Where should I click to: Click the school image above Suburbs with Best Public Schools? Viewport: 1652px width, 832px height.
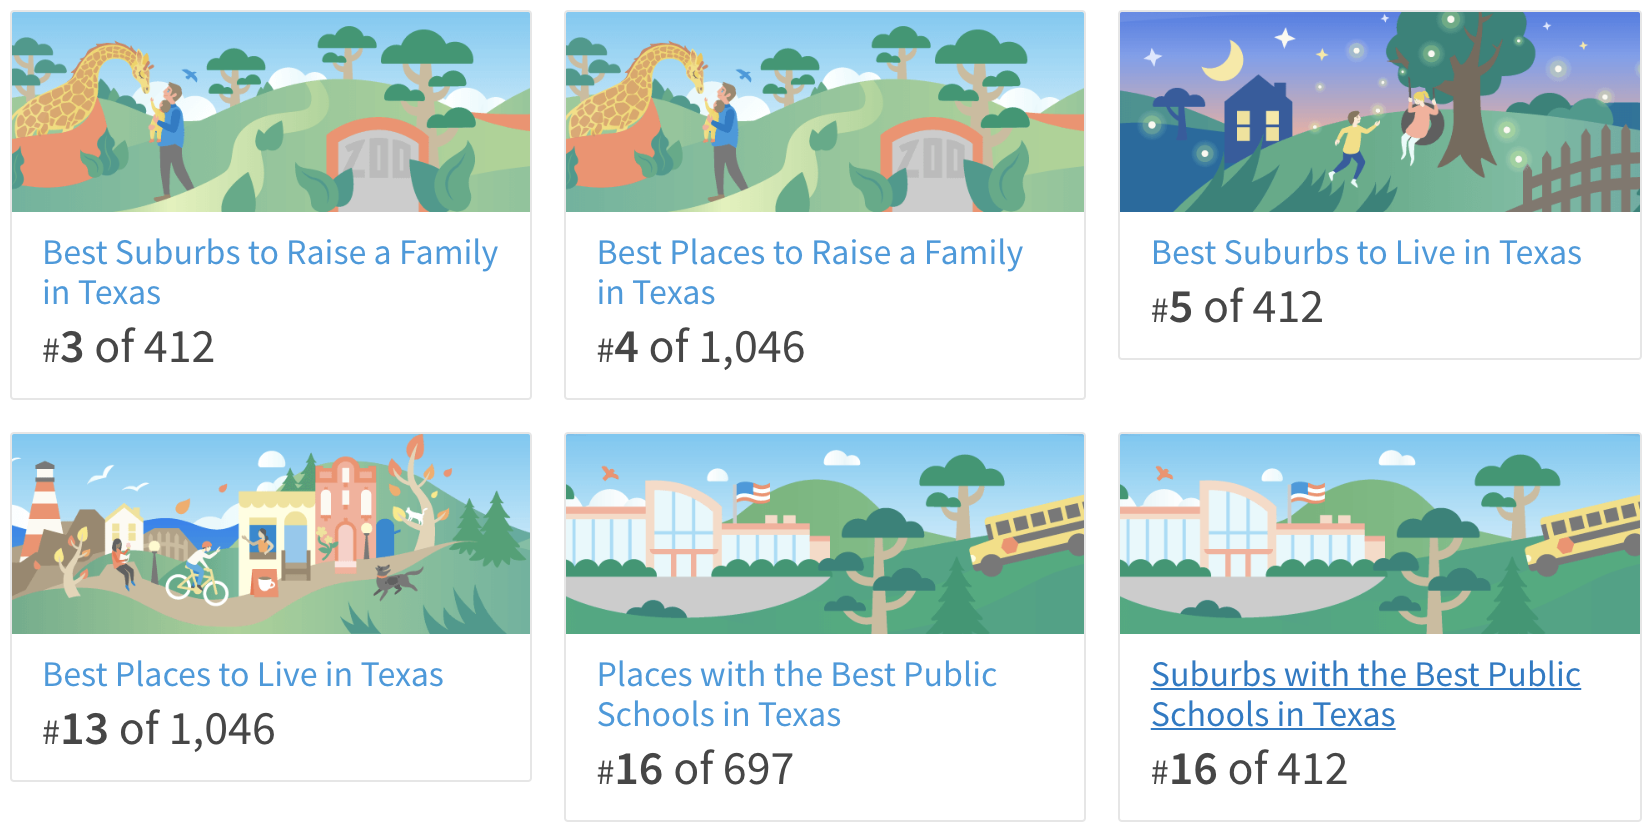(1380, 534)
